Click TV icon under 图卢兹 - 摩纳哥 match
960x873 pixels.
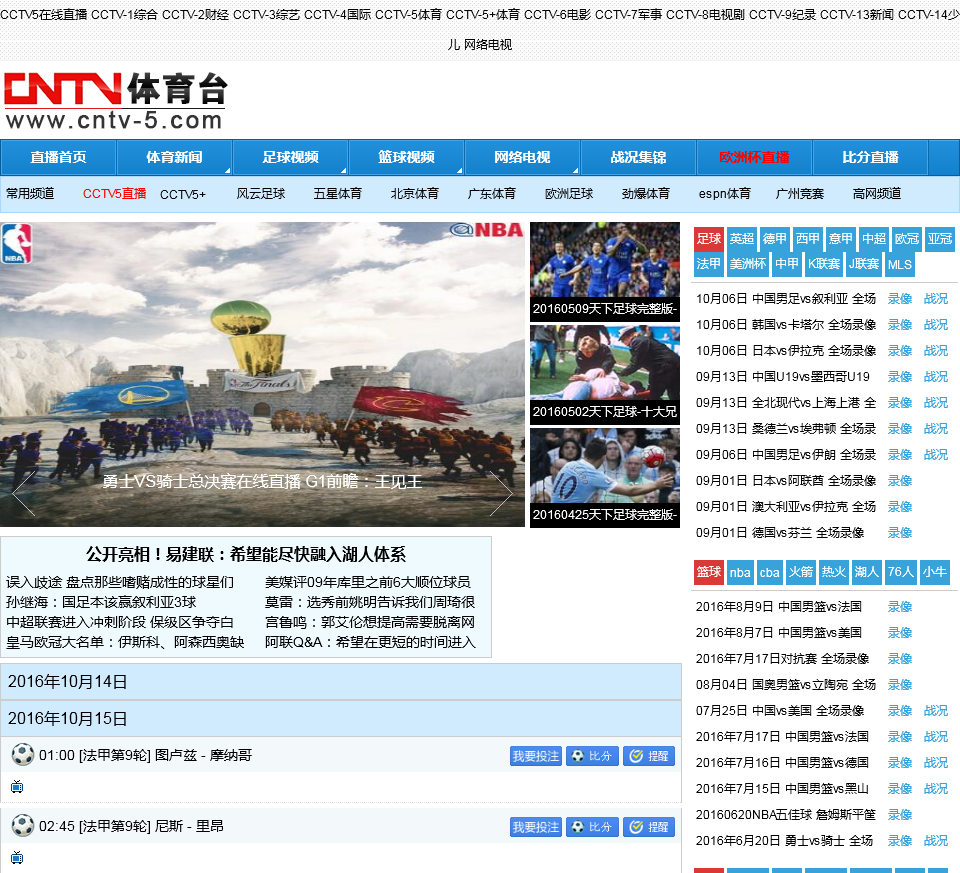(17, 787)
